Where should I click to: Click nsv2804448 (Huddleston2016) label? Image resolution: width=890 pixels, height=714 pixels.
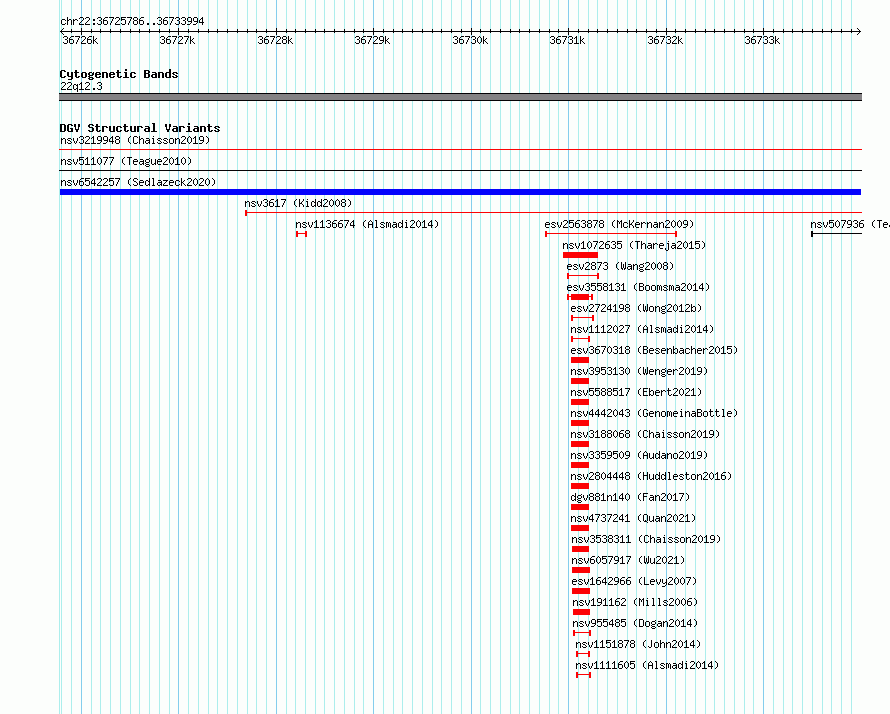point(651,476)
